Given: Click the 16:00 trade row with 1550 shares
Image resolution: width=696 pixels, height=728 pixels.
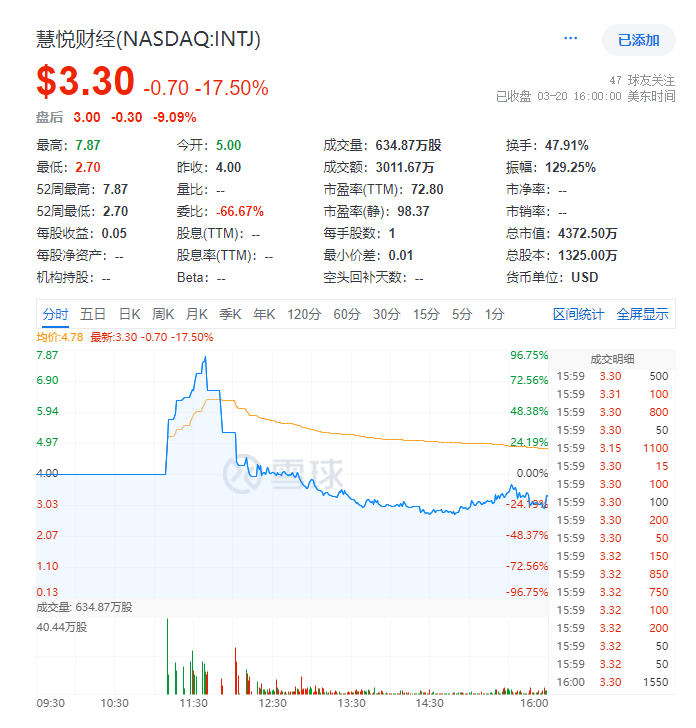Looking at the screenshot, I should [x=612, y=682].
